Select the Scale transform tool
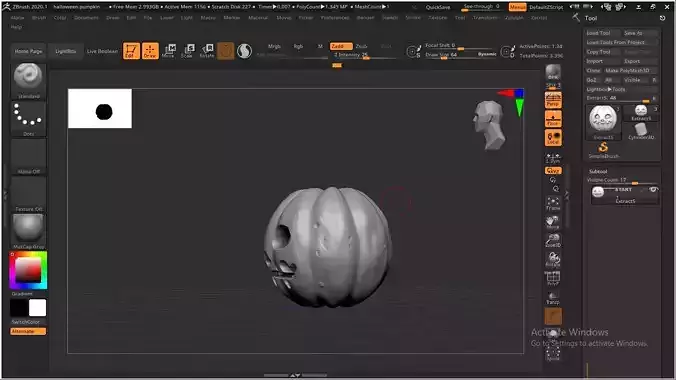Image resolution: width=676 pixels, height=380 pixels. (x=188, y=51)
